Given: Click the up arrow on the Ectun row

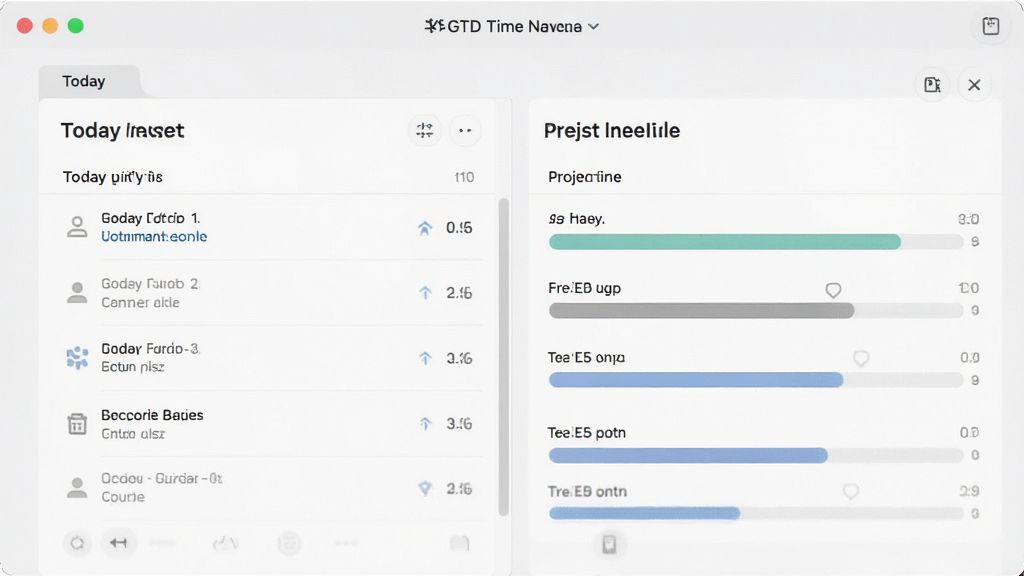Looking at the screenshot, I should click(425, 359).
